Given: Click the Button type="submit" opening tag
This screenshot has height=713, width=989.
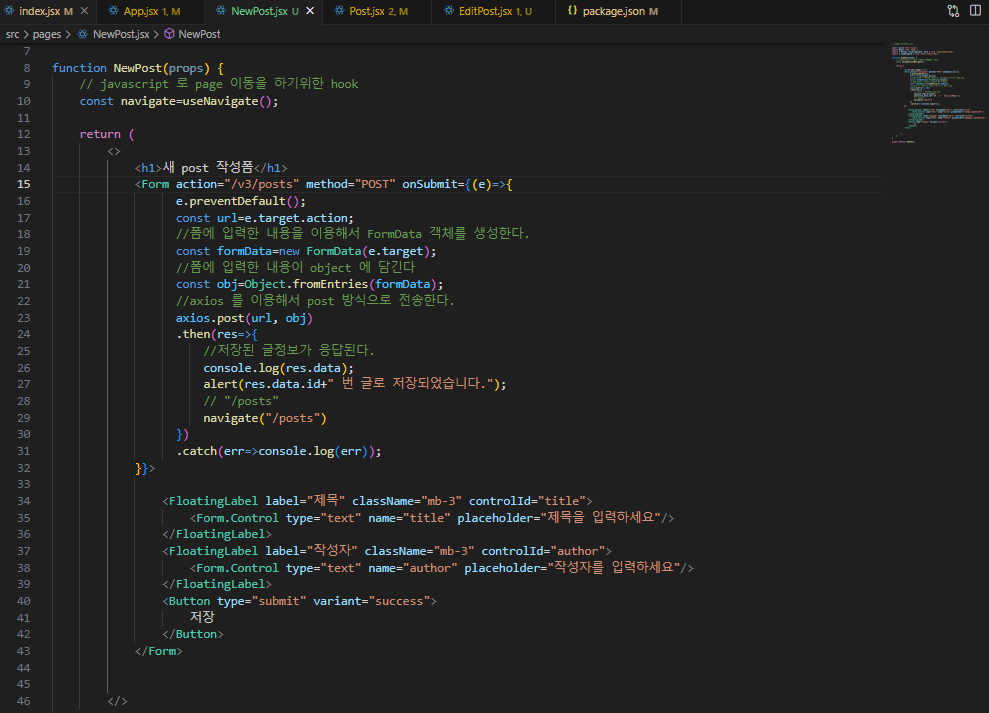Looking at the screenshot, I should tap(300, 601).
